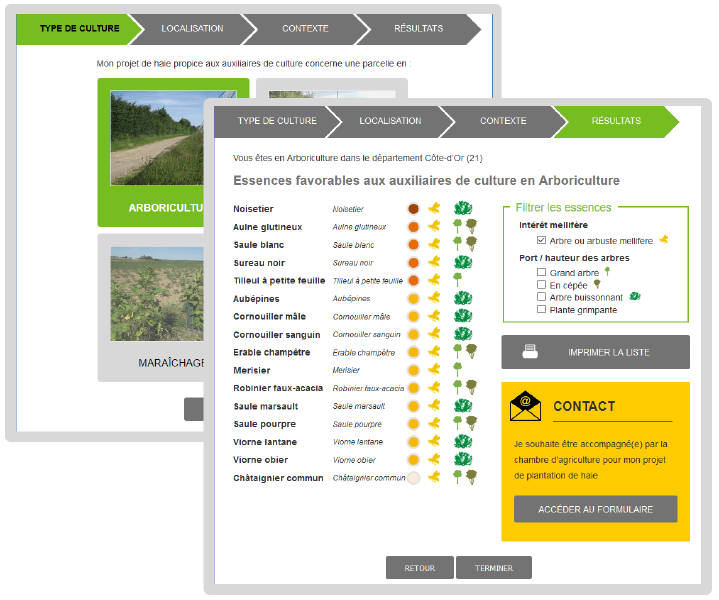Image resolution: width=719 pixels, height=600 pixels.
Task: Select the Maraîchage culture thumbnail
Action: pos(157,294)
